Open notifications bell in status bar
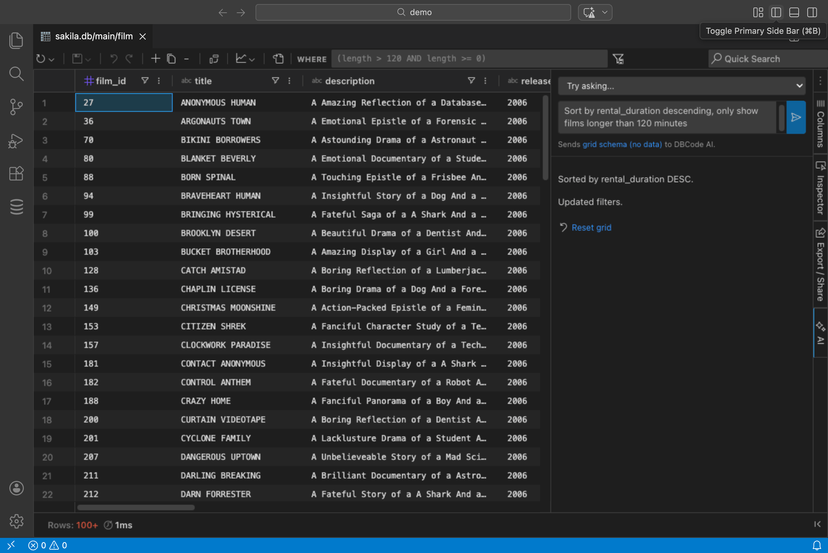This screenshot has height=553, width=828. [x=816, y=545]
